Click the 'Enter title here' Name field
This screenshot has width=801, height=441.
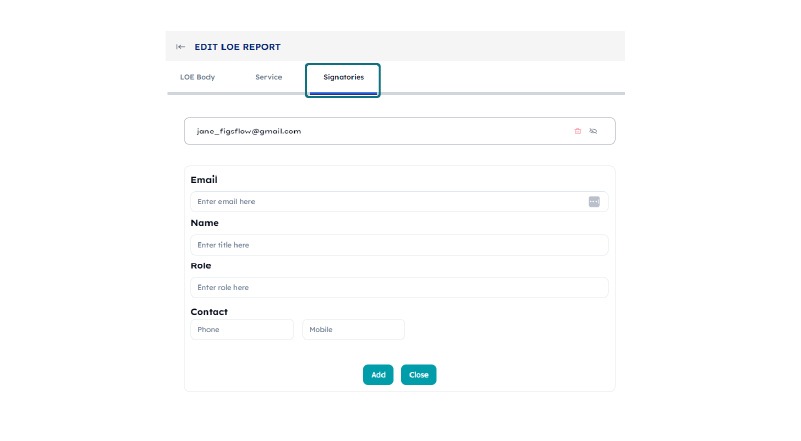pos(399,245)
